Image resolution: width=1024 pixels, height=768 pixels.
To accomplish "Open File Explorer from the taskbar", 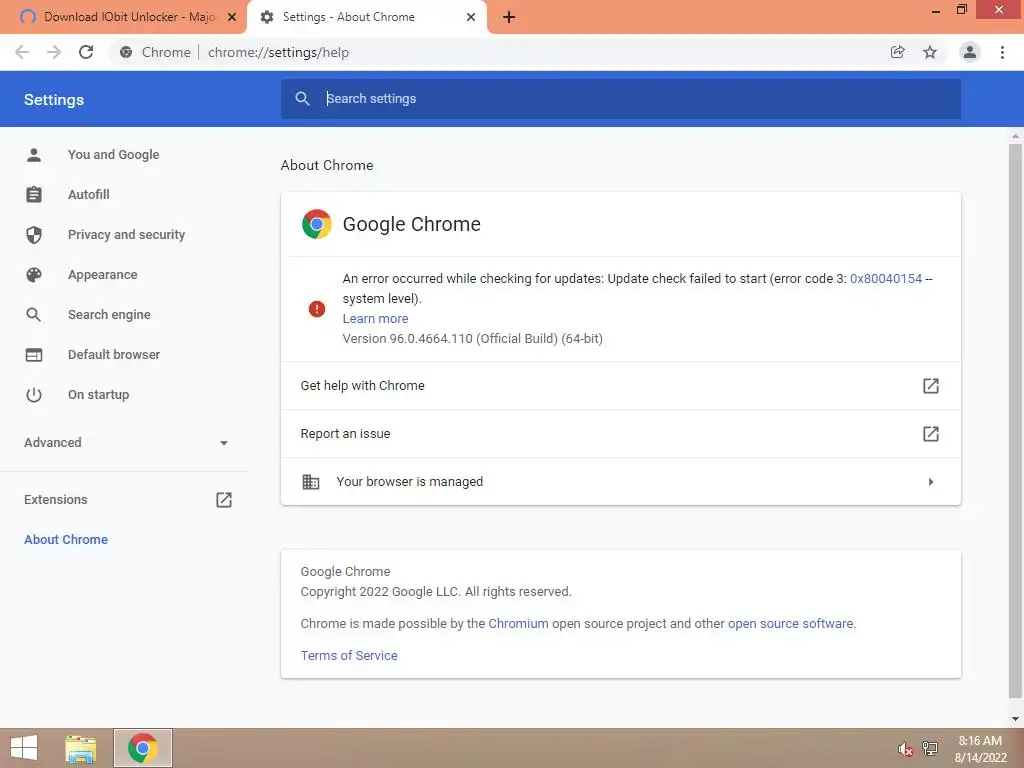I will (81, 749).
